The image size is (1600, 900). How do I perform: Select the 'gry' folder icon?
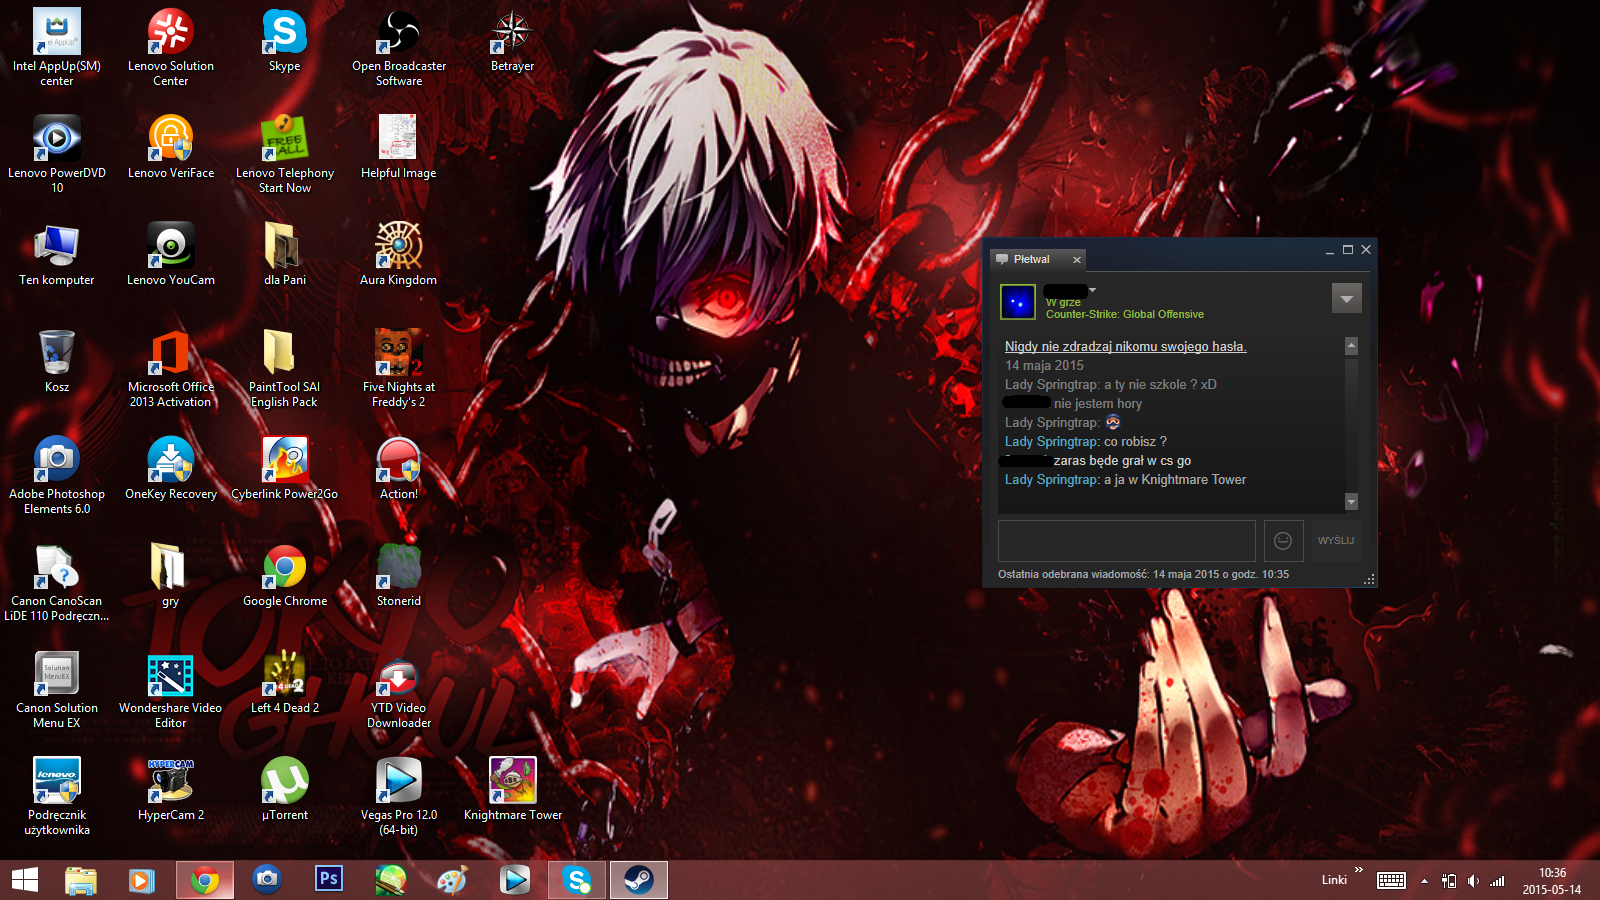pos(170,576)
